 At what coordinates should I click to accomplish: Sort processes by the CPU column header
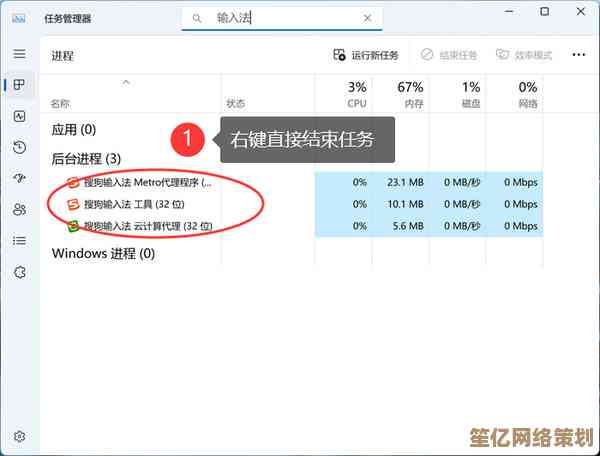[x=356, y=95]
